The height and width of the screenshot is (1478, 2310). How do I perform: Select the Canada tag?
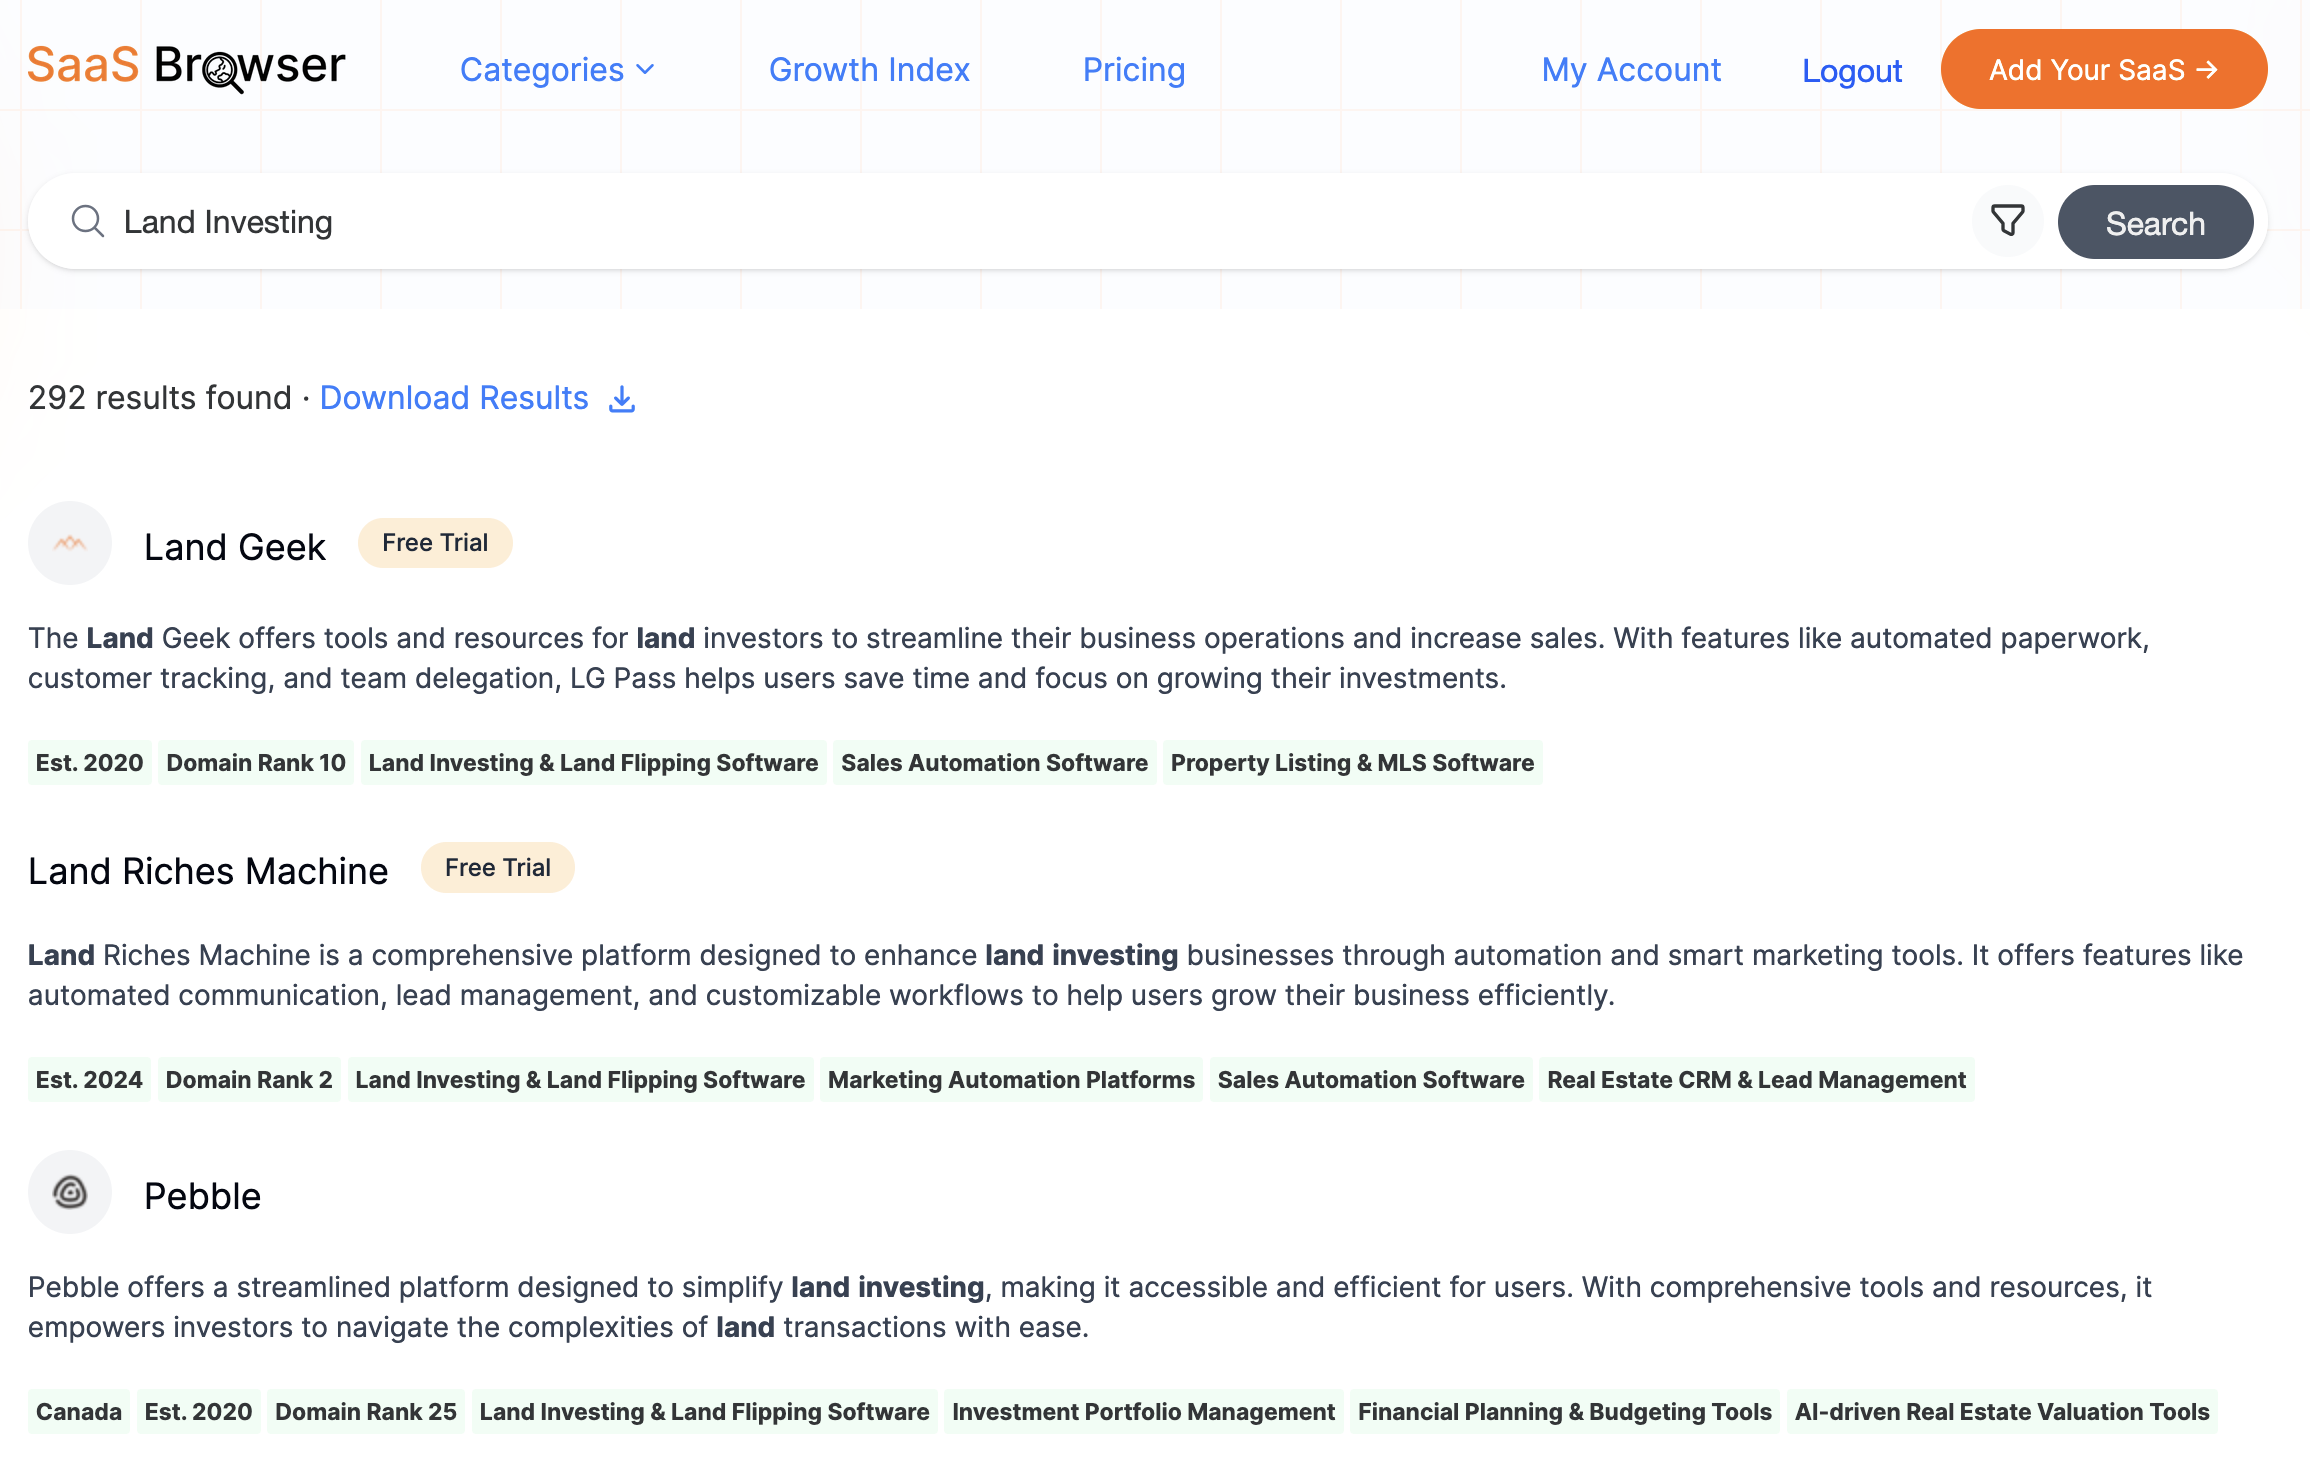(x=79, y=1412)
